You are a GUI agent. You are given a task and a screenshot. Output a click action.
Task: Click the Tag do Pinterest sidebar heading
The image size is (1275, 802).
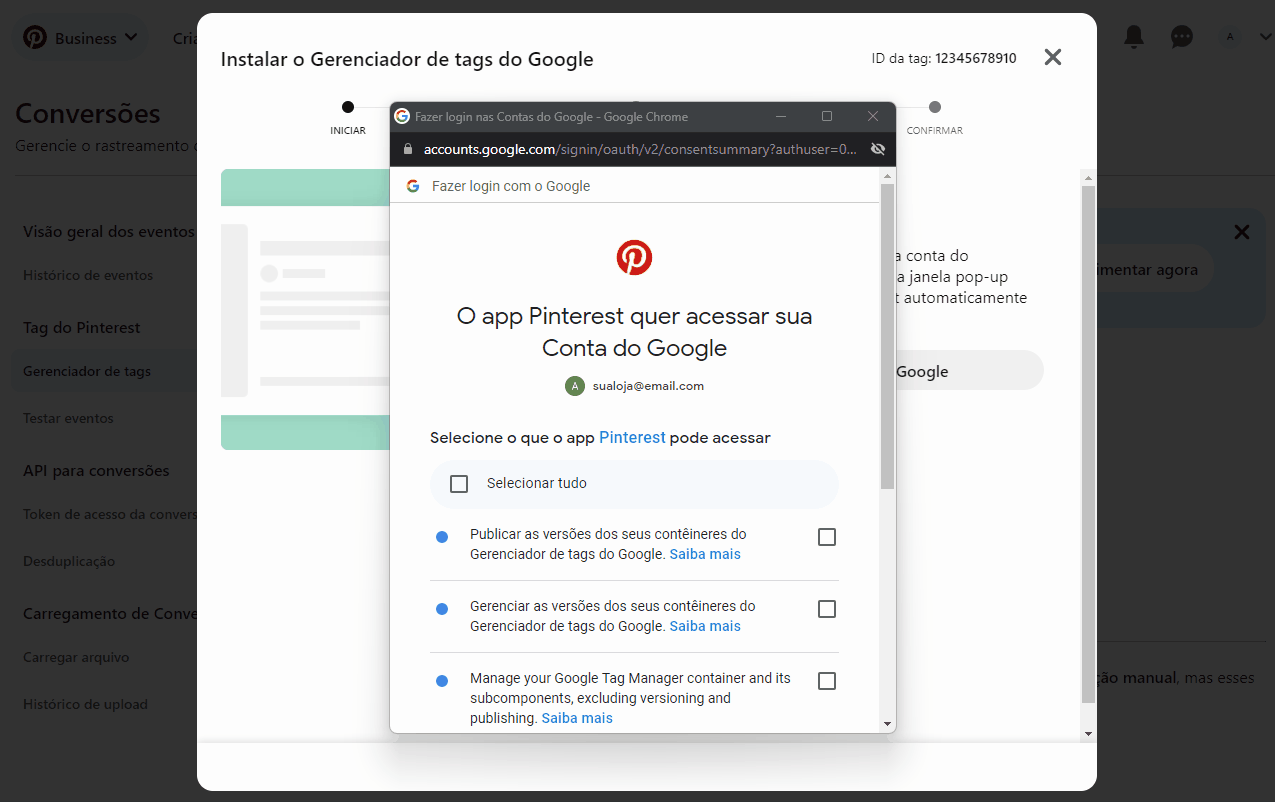point(82,328)
